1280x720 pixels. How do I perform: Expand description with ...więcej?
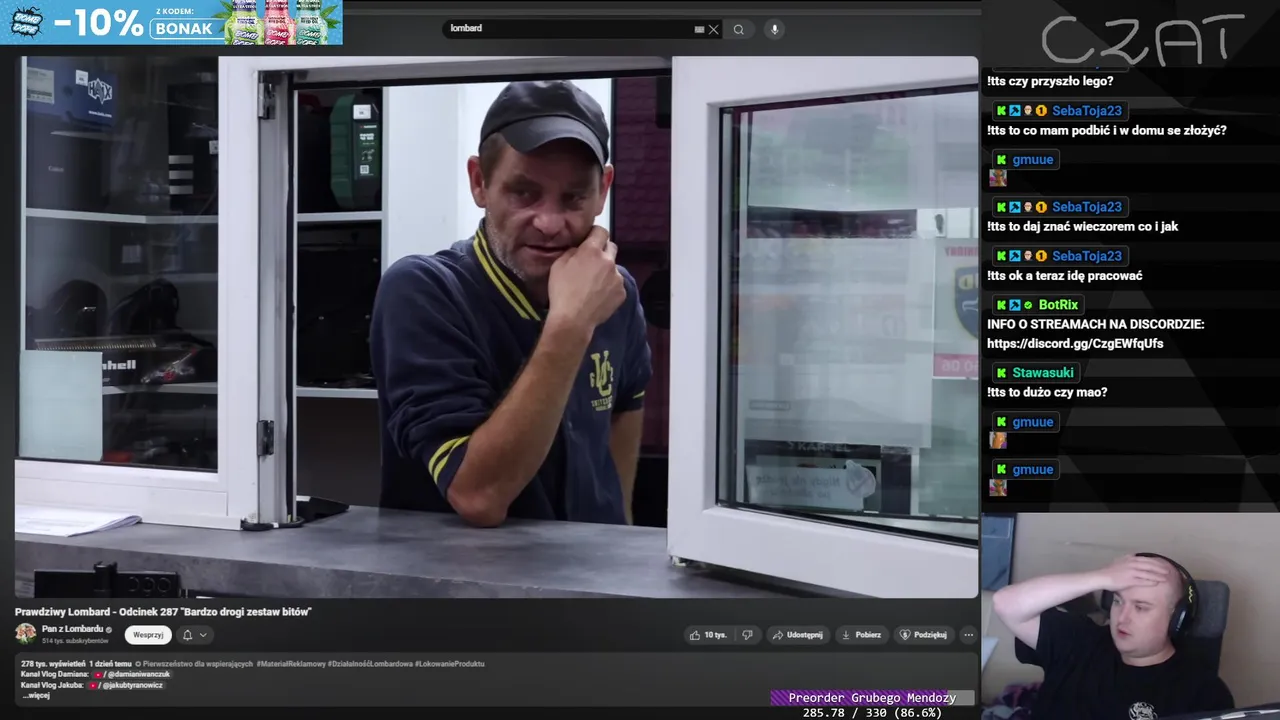[x=35, y=696]
